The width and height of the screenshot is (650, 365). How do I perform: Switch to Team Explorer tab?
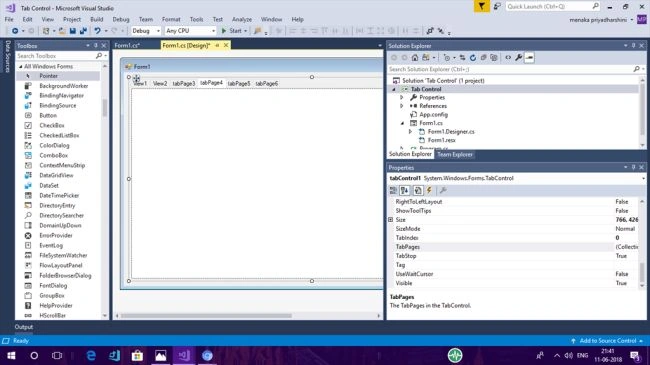coord(455,154)
